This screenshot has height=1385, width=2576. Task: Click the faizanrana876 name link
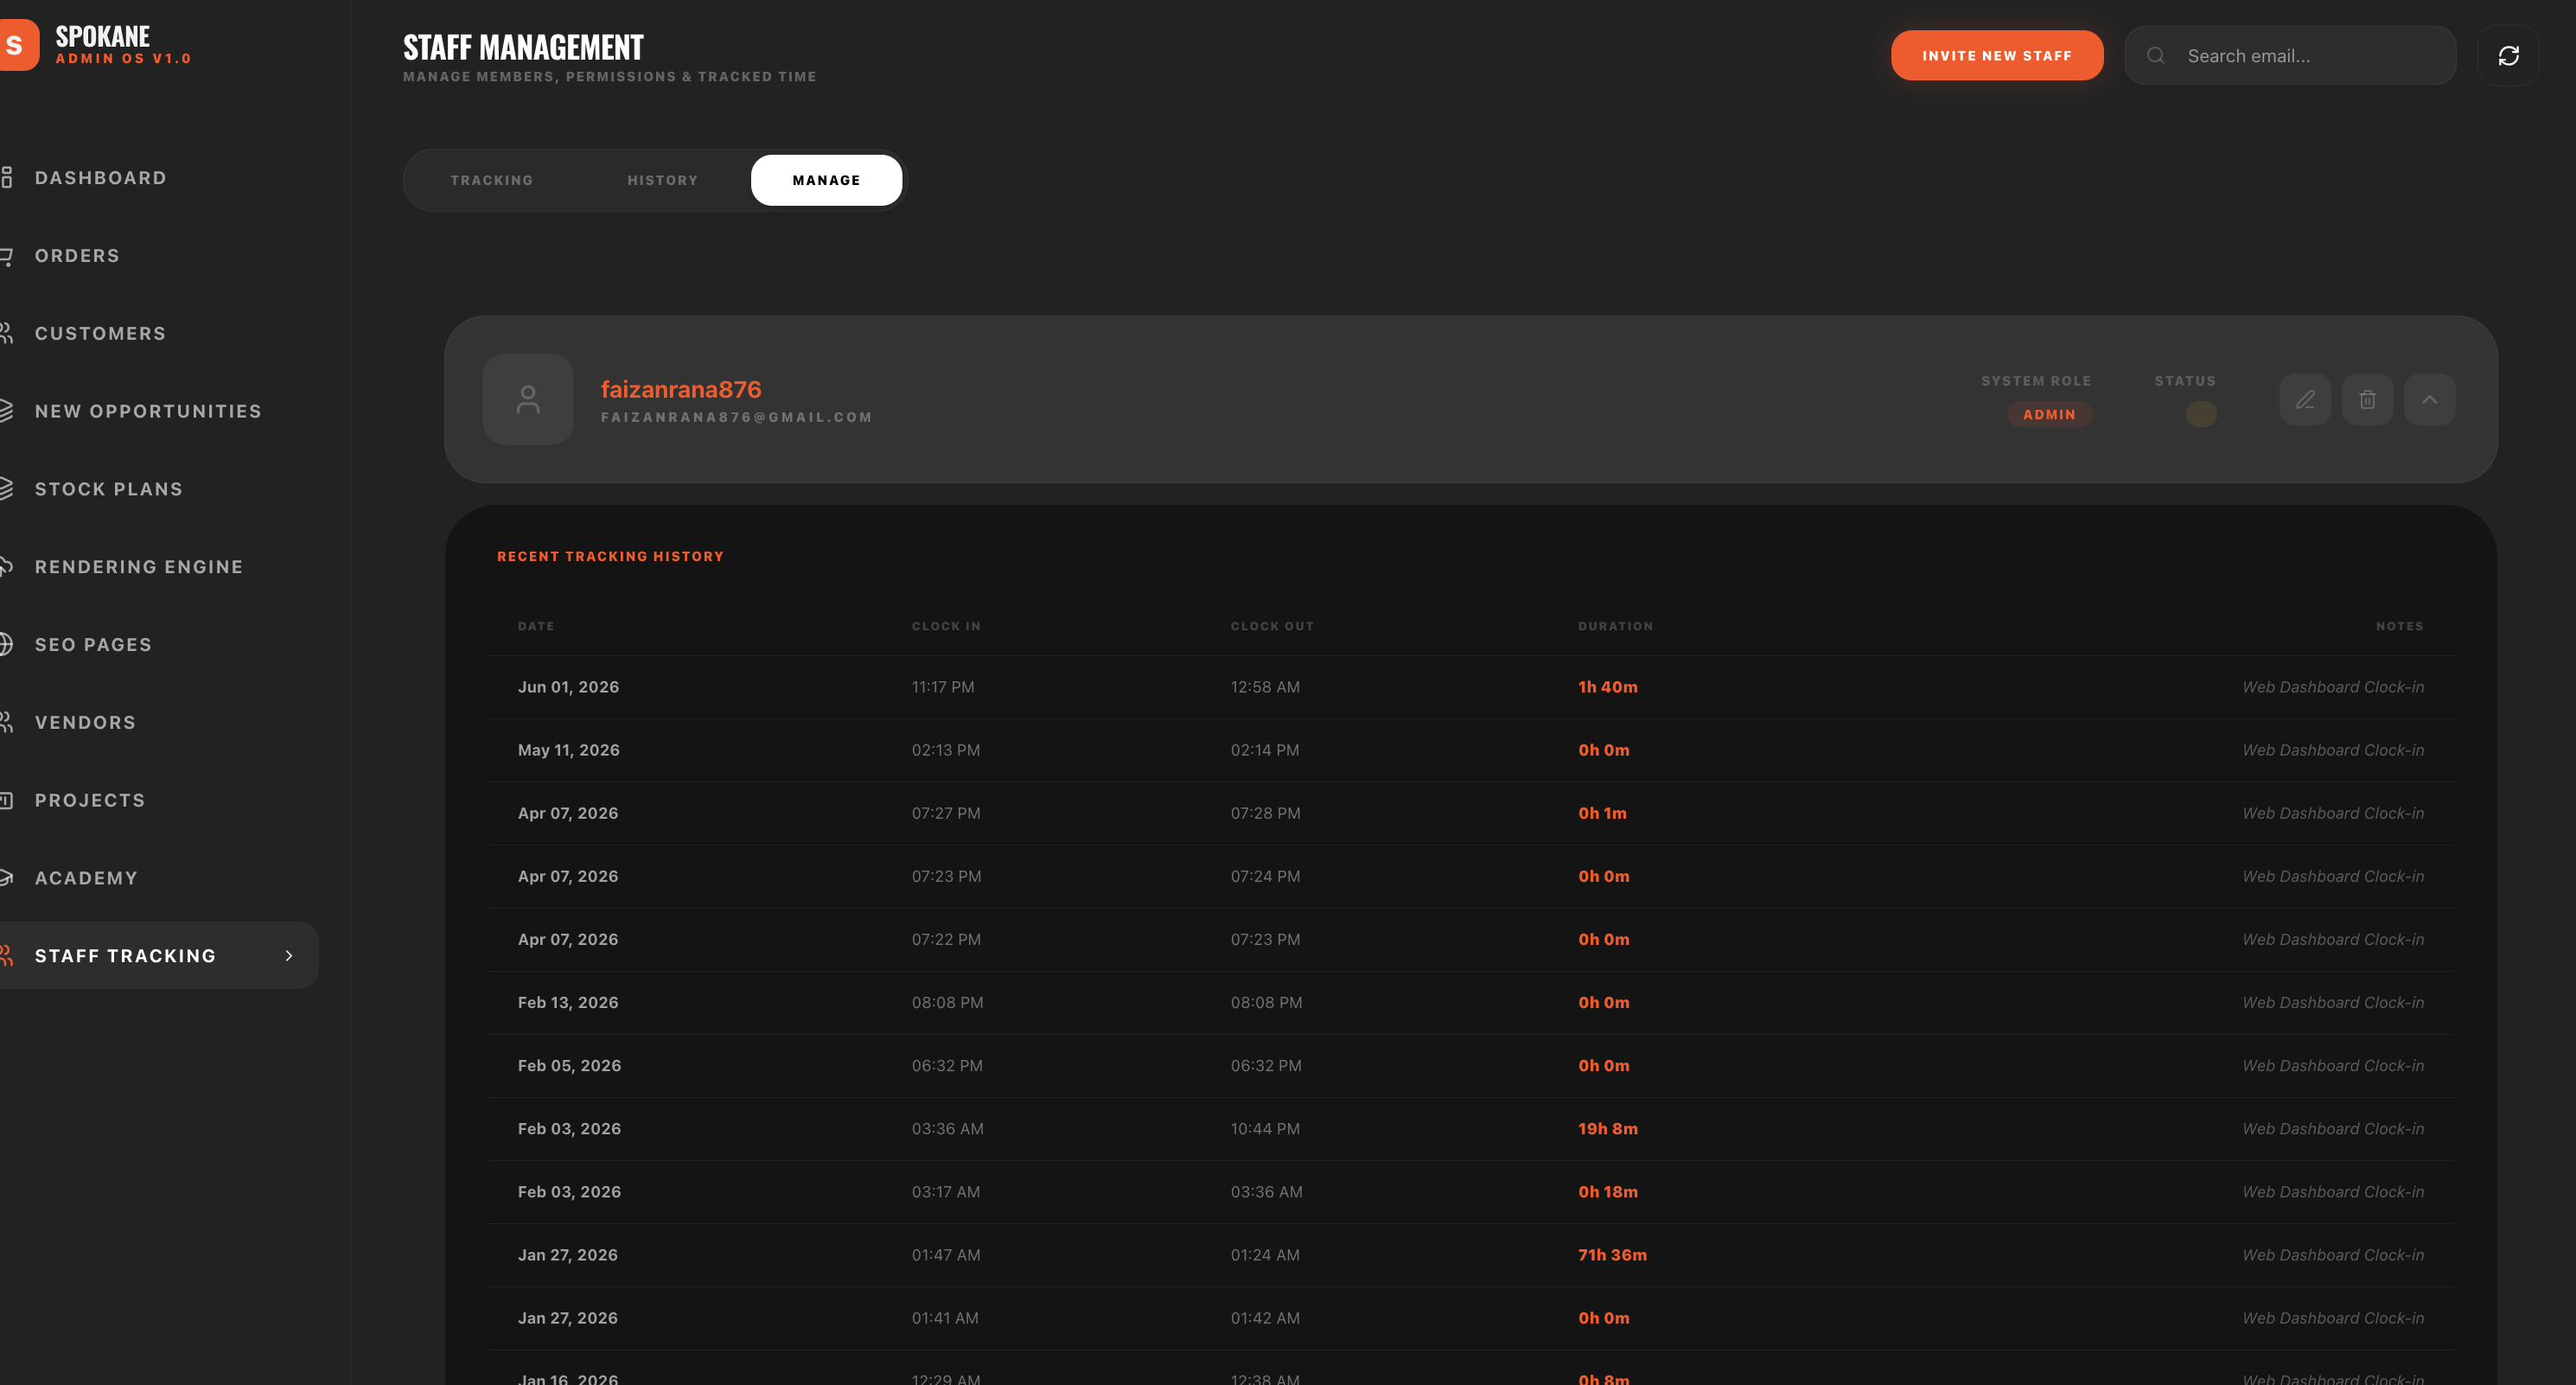click(x=680, y=389)
